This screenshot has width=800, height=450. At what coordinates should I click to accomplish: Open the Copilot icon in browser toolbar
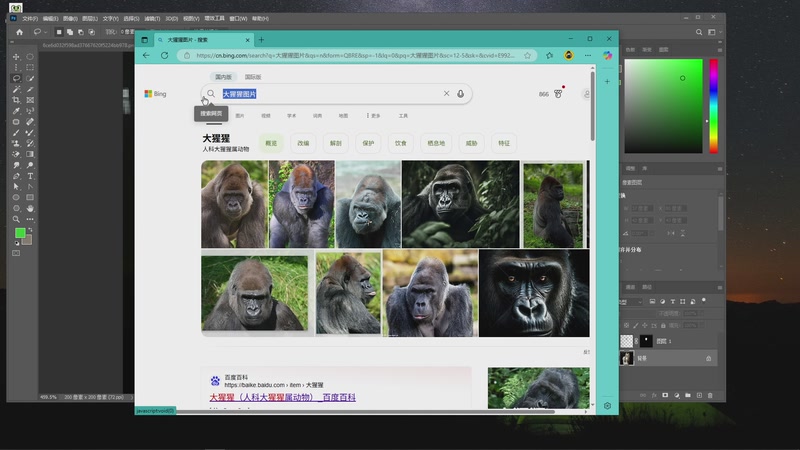point(607,55)
